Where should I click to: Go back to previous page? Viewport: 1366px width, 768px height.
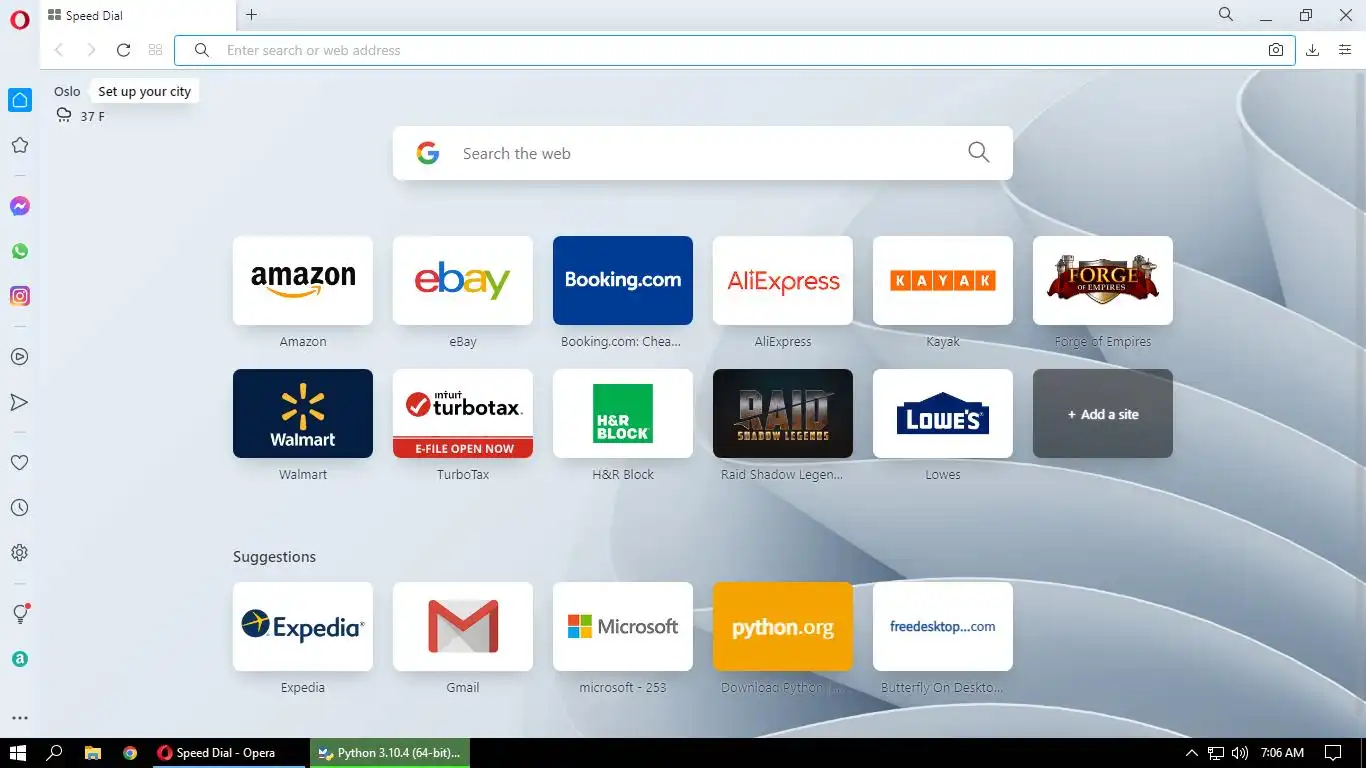click(59, 50)
